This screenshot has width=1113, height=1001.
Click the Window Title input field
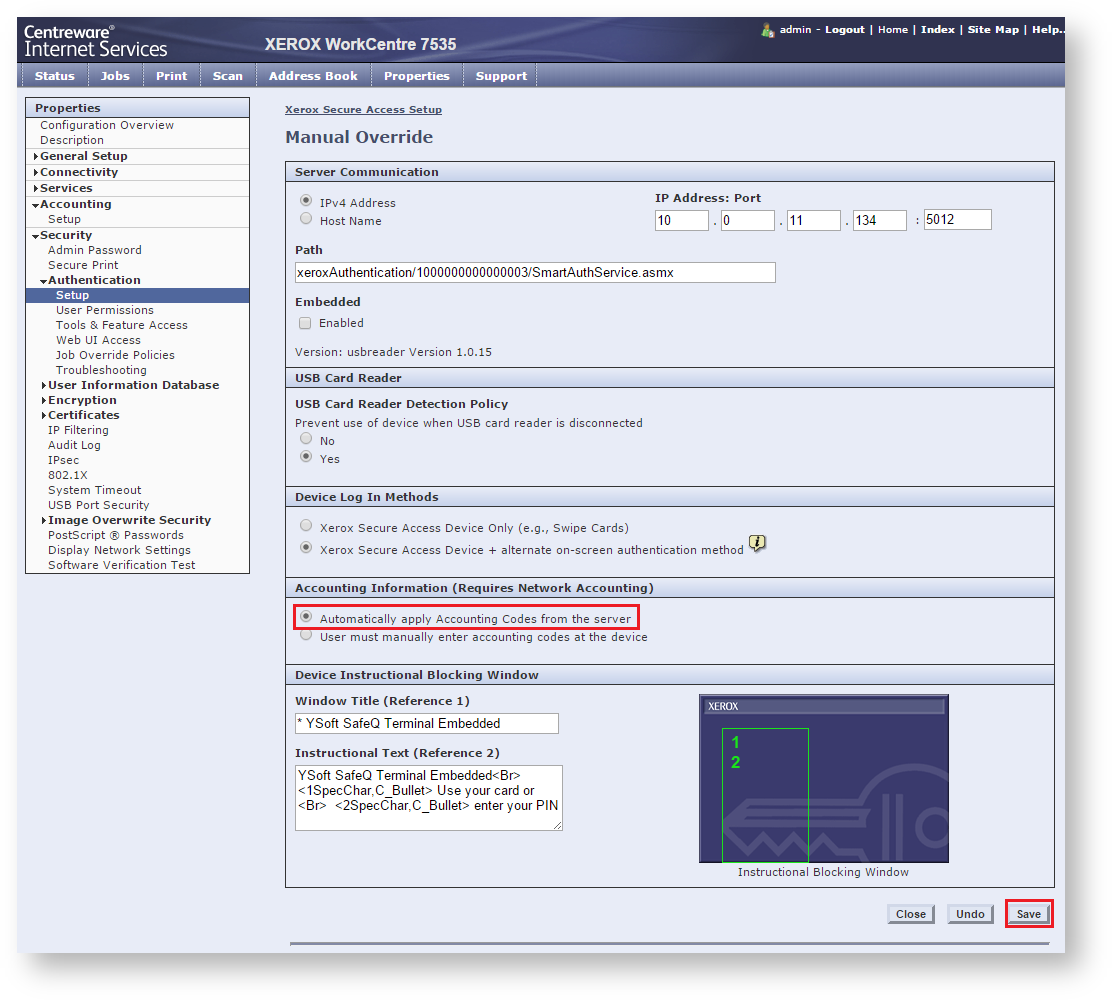[427, 723]
